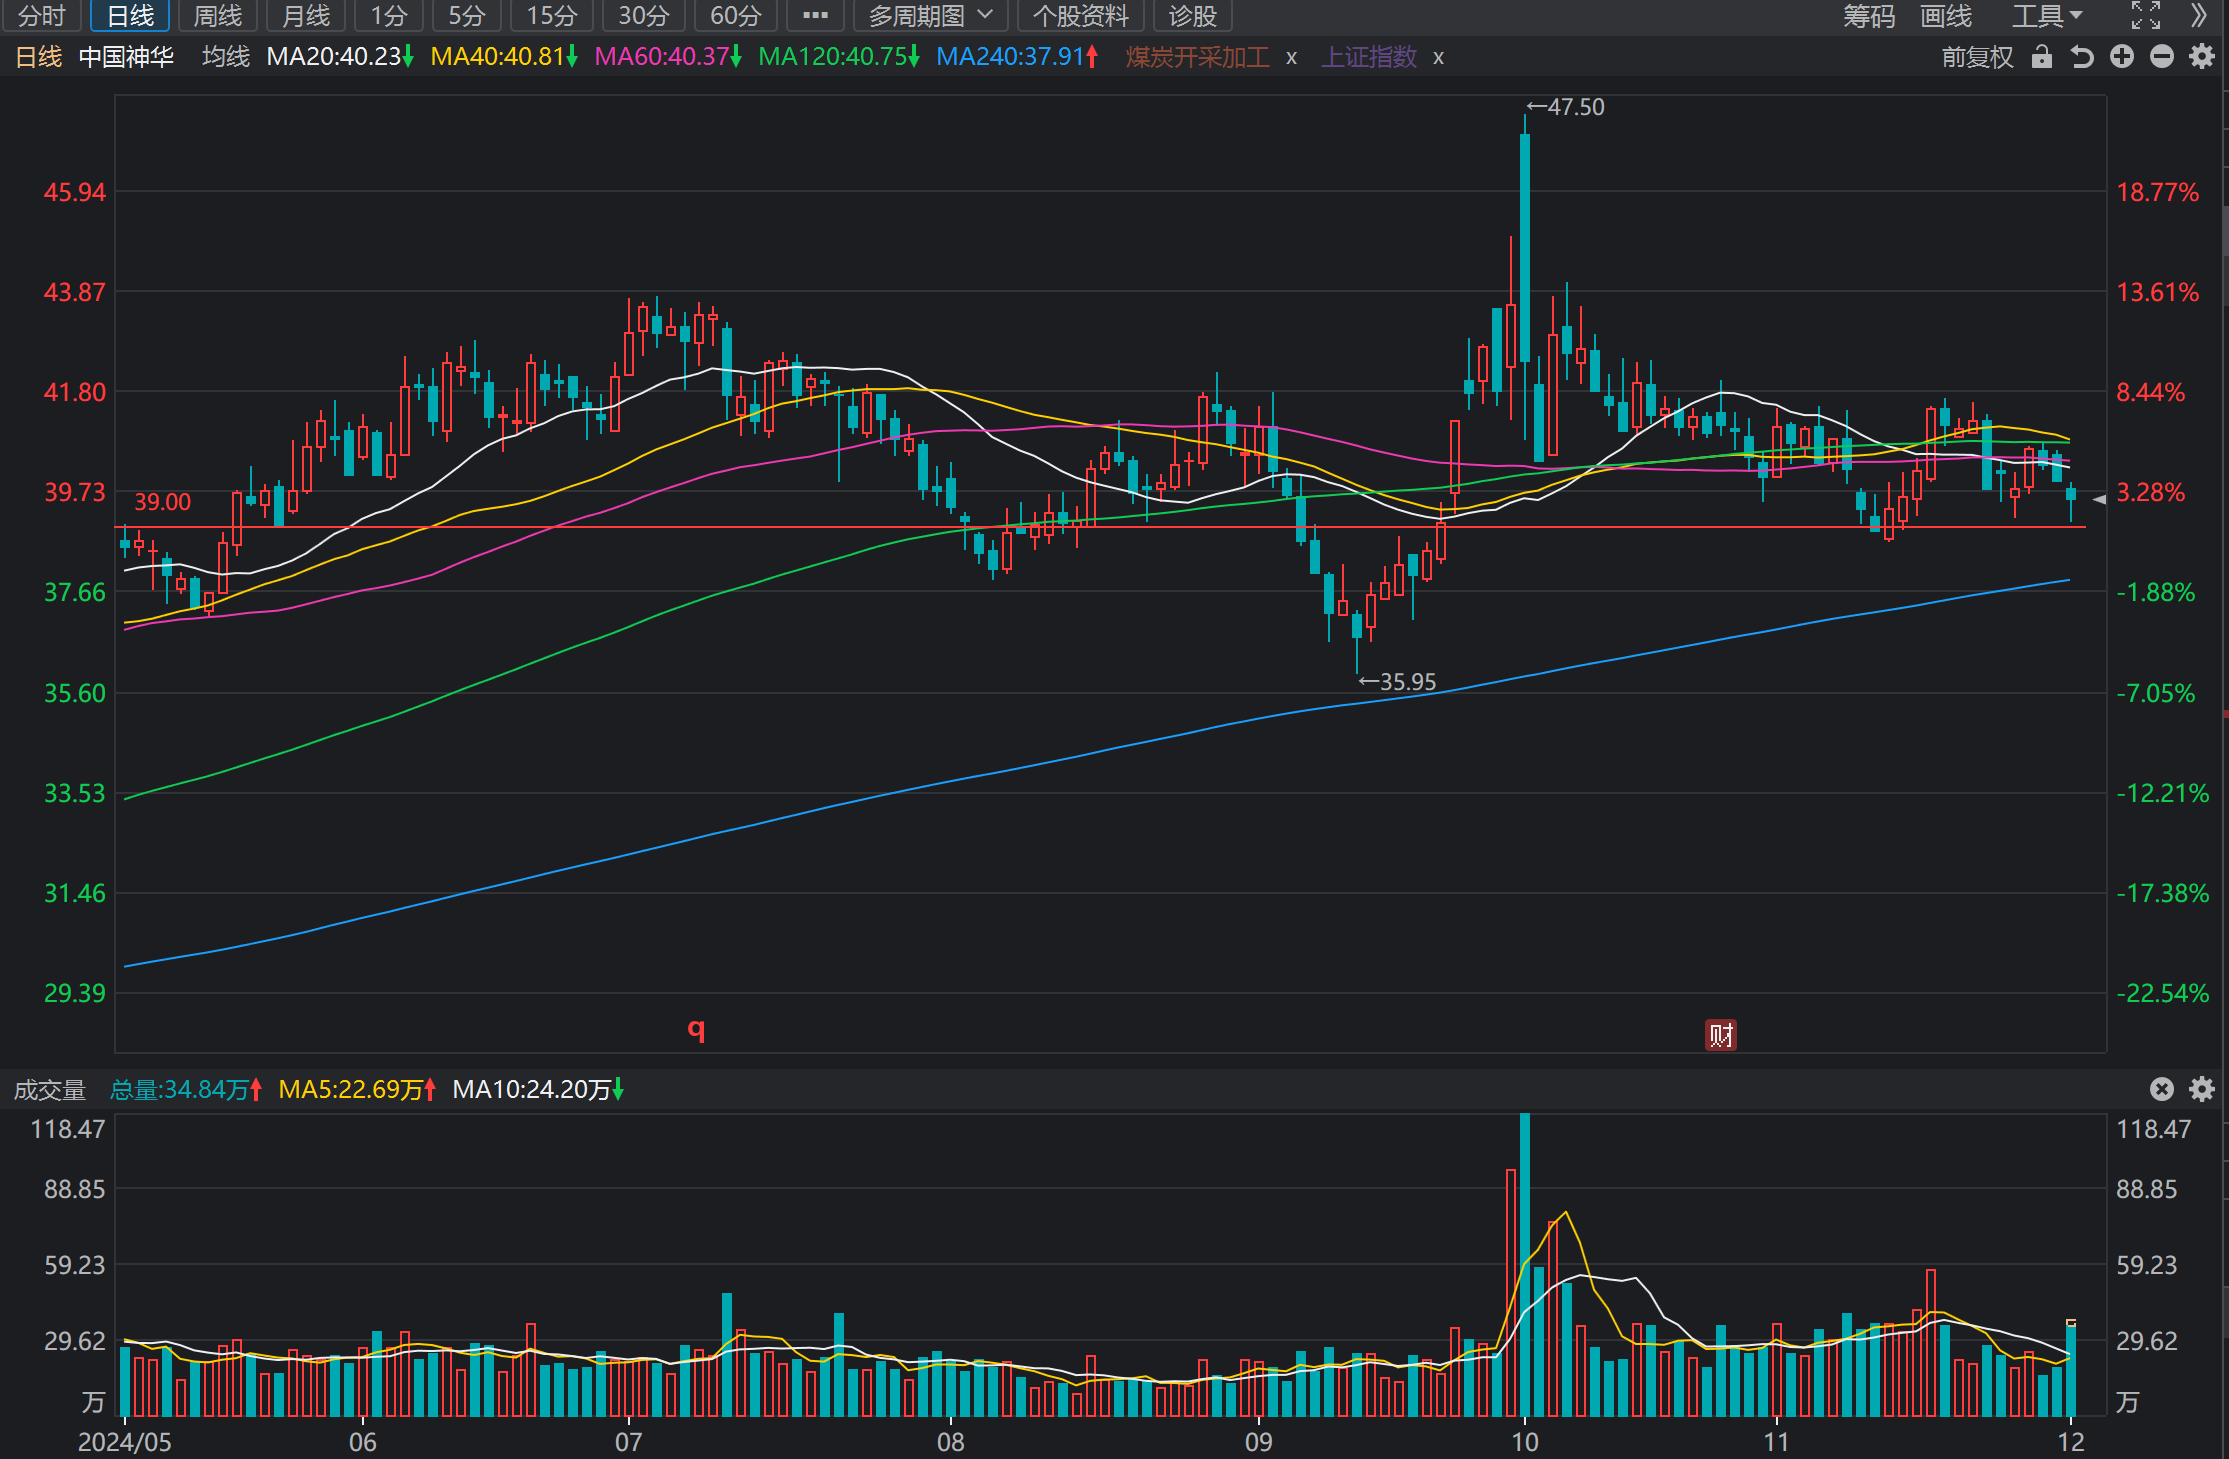The height and width of the screenshot is (1459, 2229).
Task: Click the red q event marker
Action: [x=696, y=1028]
